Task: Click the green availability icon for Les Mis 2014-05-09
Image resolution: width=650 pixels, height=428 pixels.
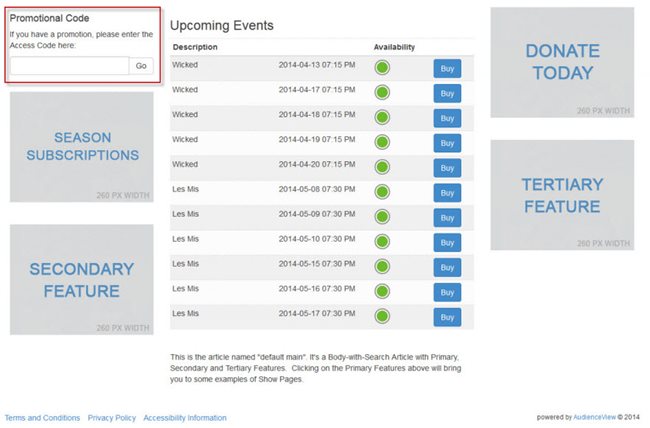Action: [x=382, y=216]
